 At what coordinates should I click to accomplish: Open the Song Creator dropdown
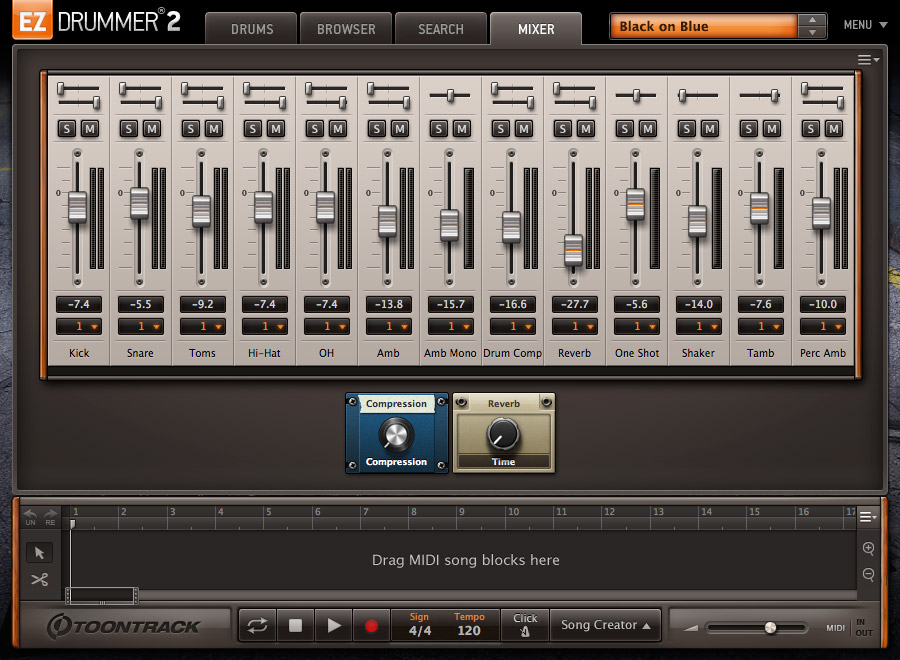coord(605,625)
